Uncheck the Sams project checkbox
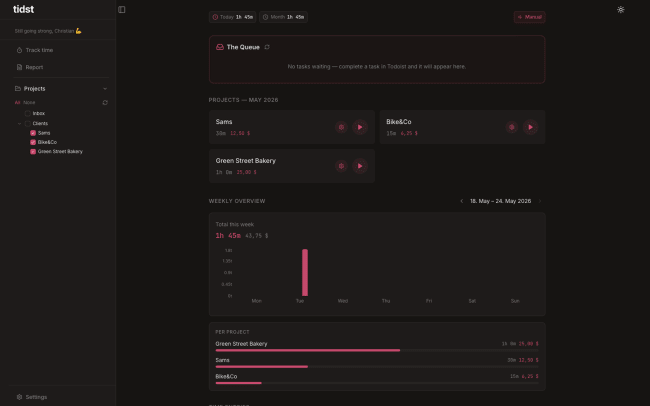This screenshot has height=406, width=650. [x=33, y=133]
